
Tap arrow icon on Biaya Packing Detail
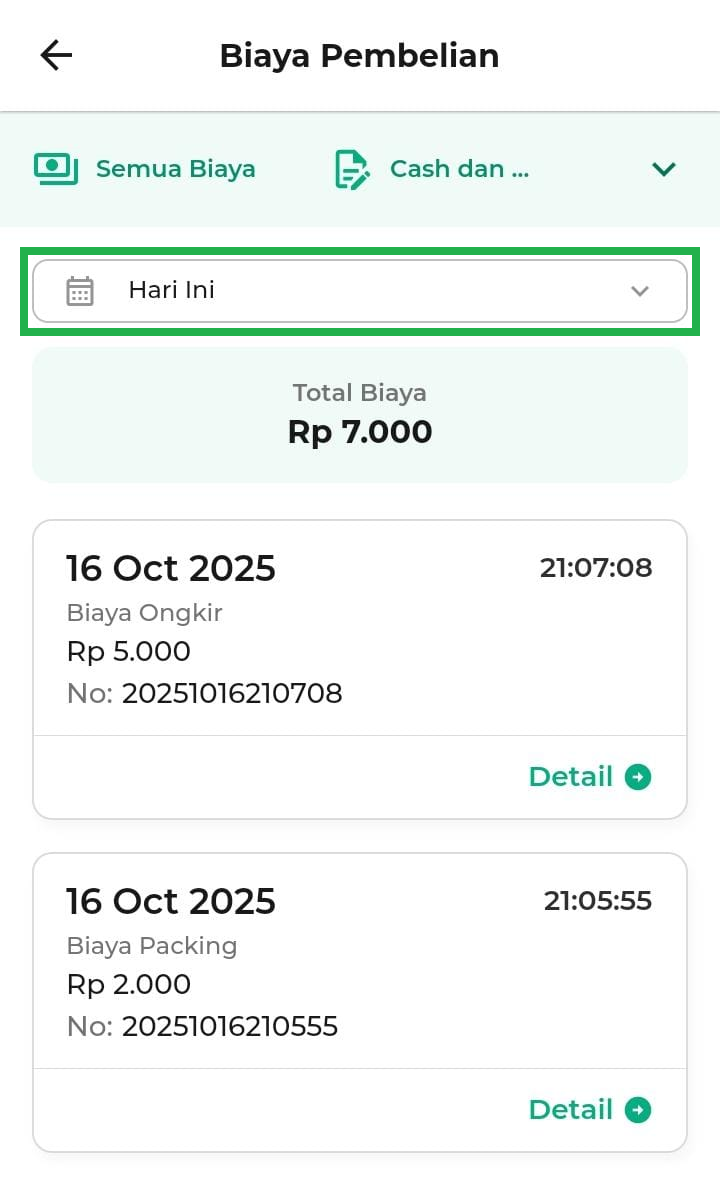click(x=638, y=1110)
